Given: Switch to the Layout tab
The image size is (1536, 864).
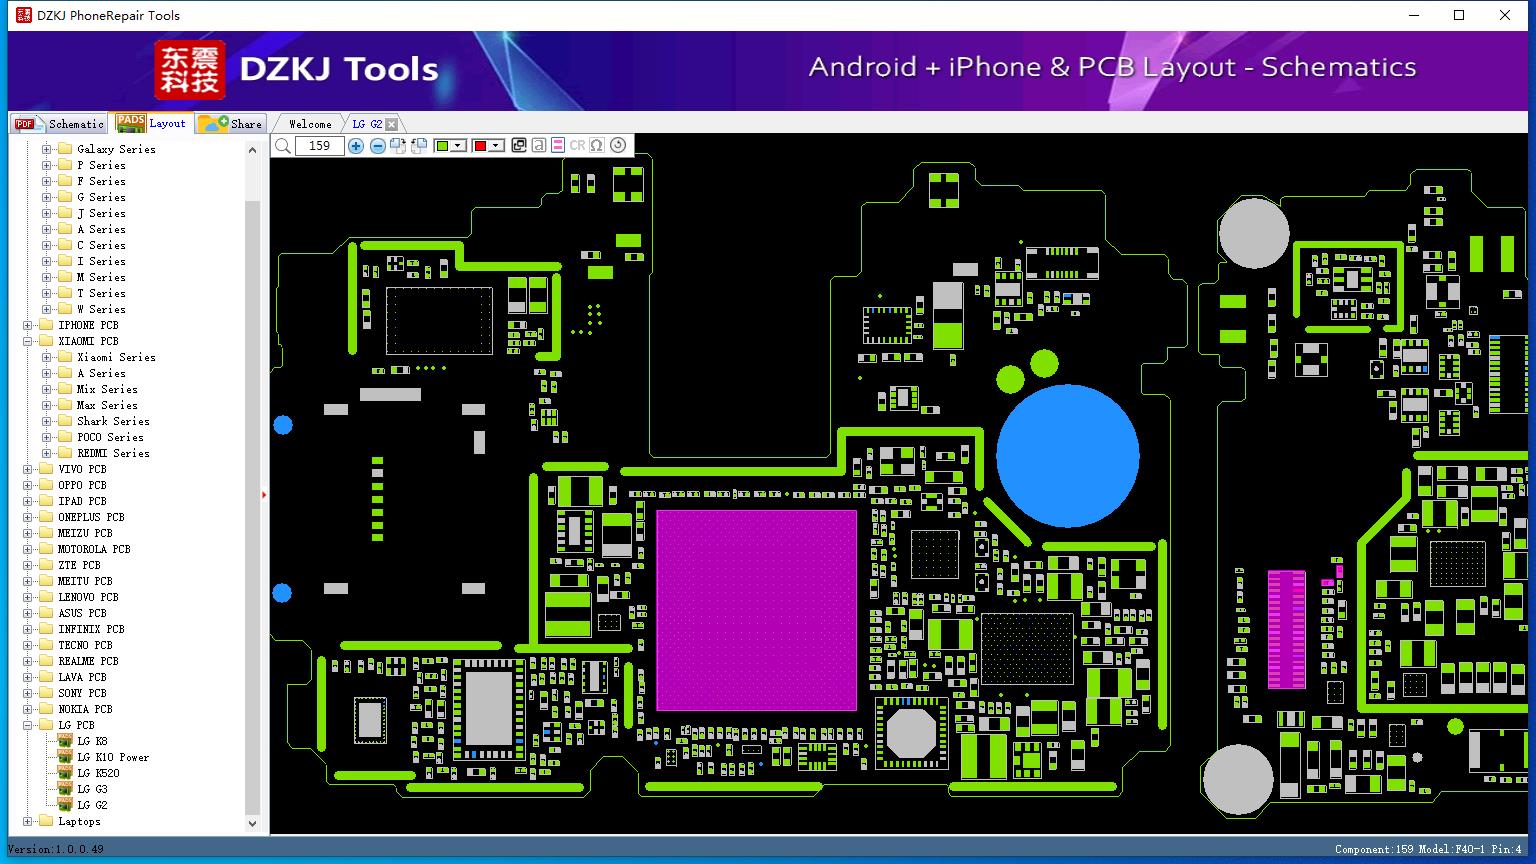Looking at the screenshot, I should (151, 123).
